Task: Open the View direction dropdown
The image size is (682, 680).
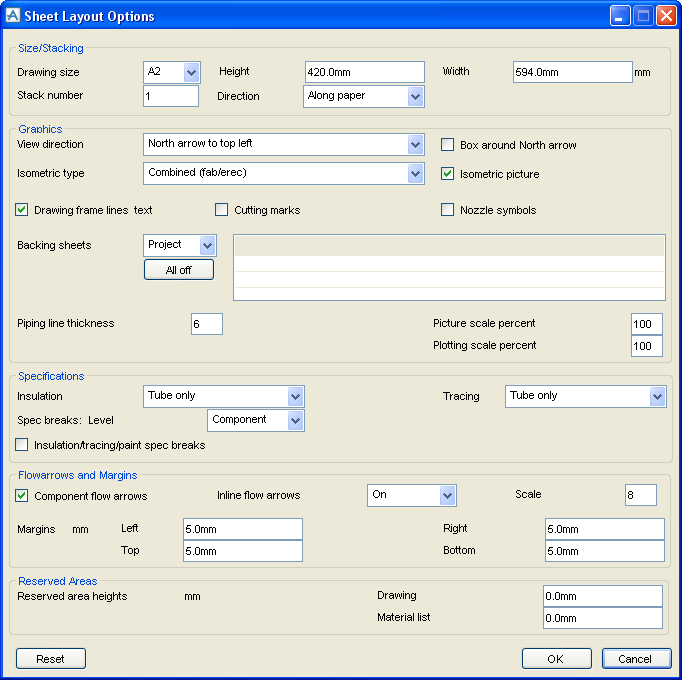Action: (415, 144)
